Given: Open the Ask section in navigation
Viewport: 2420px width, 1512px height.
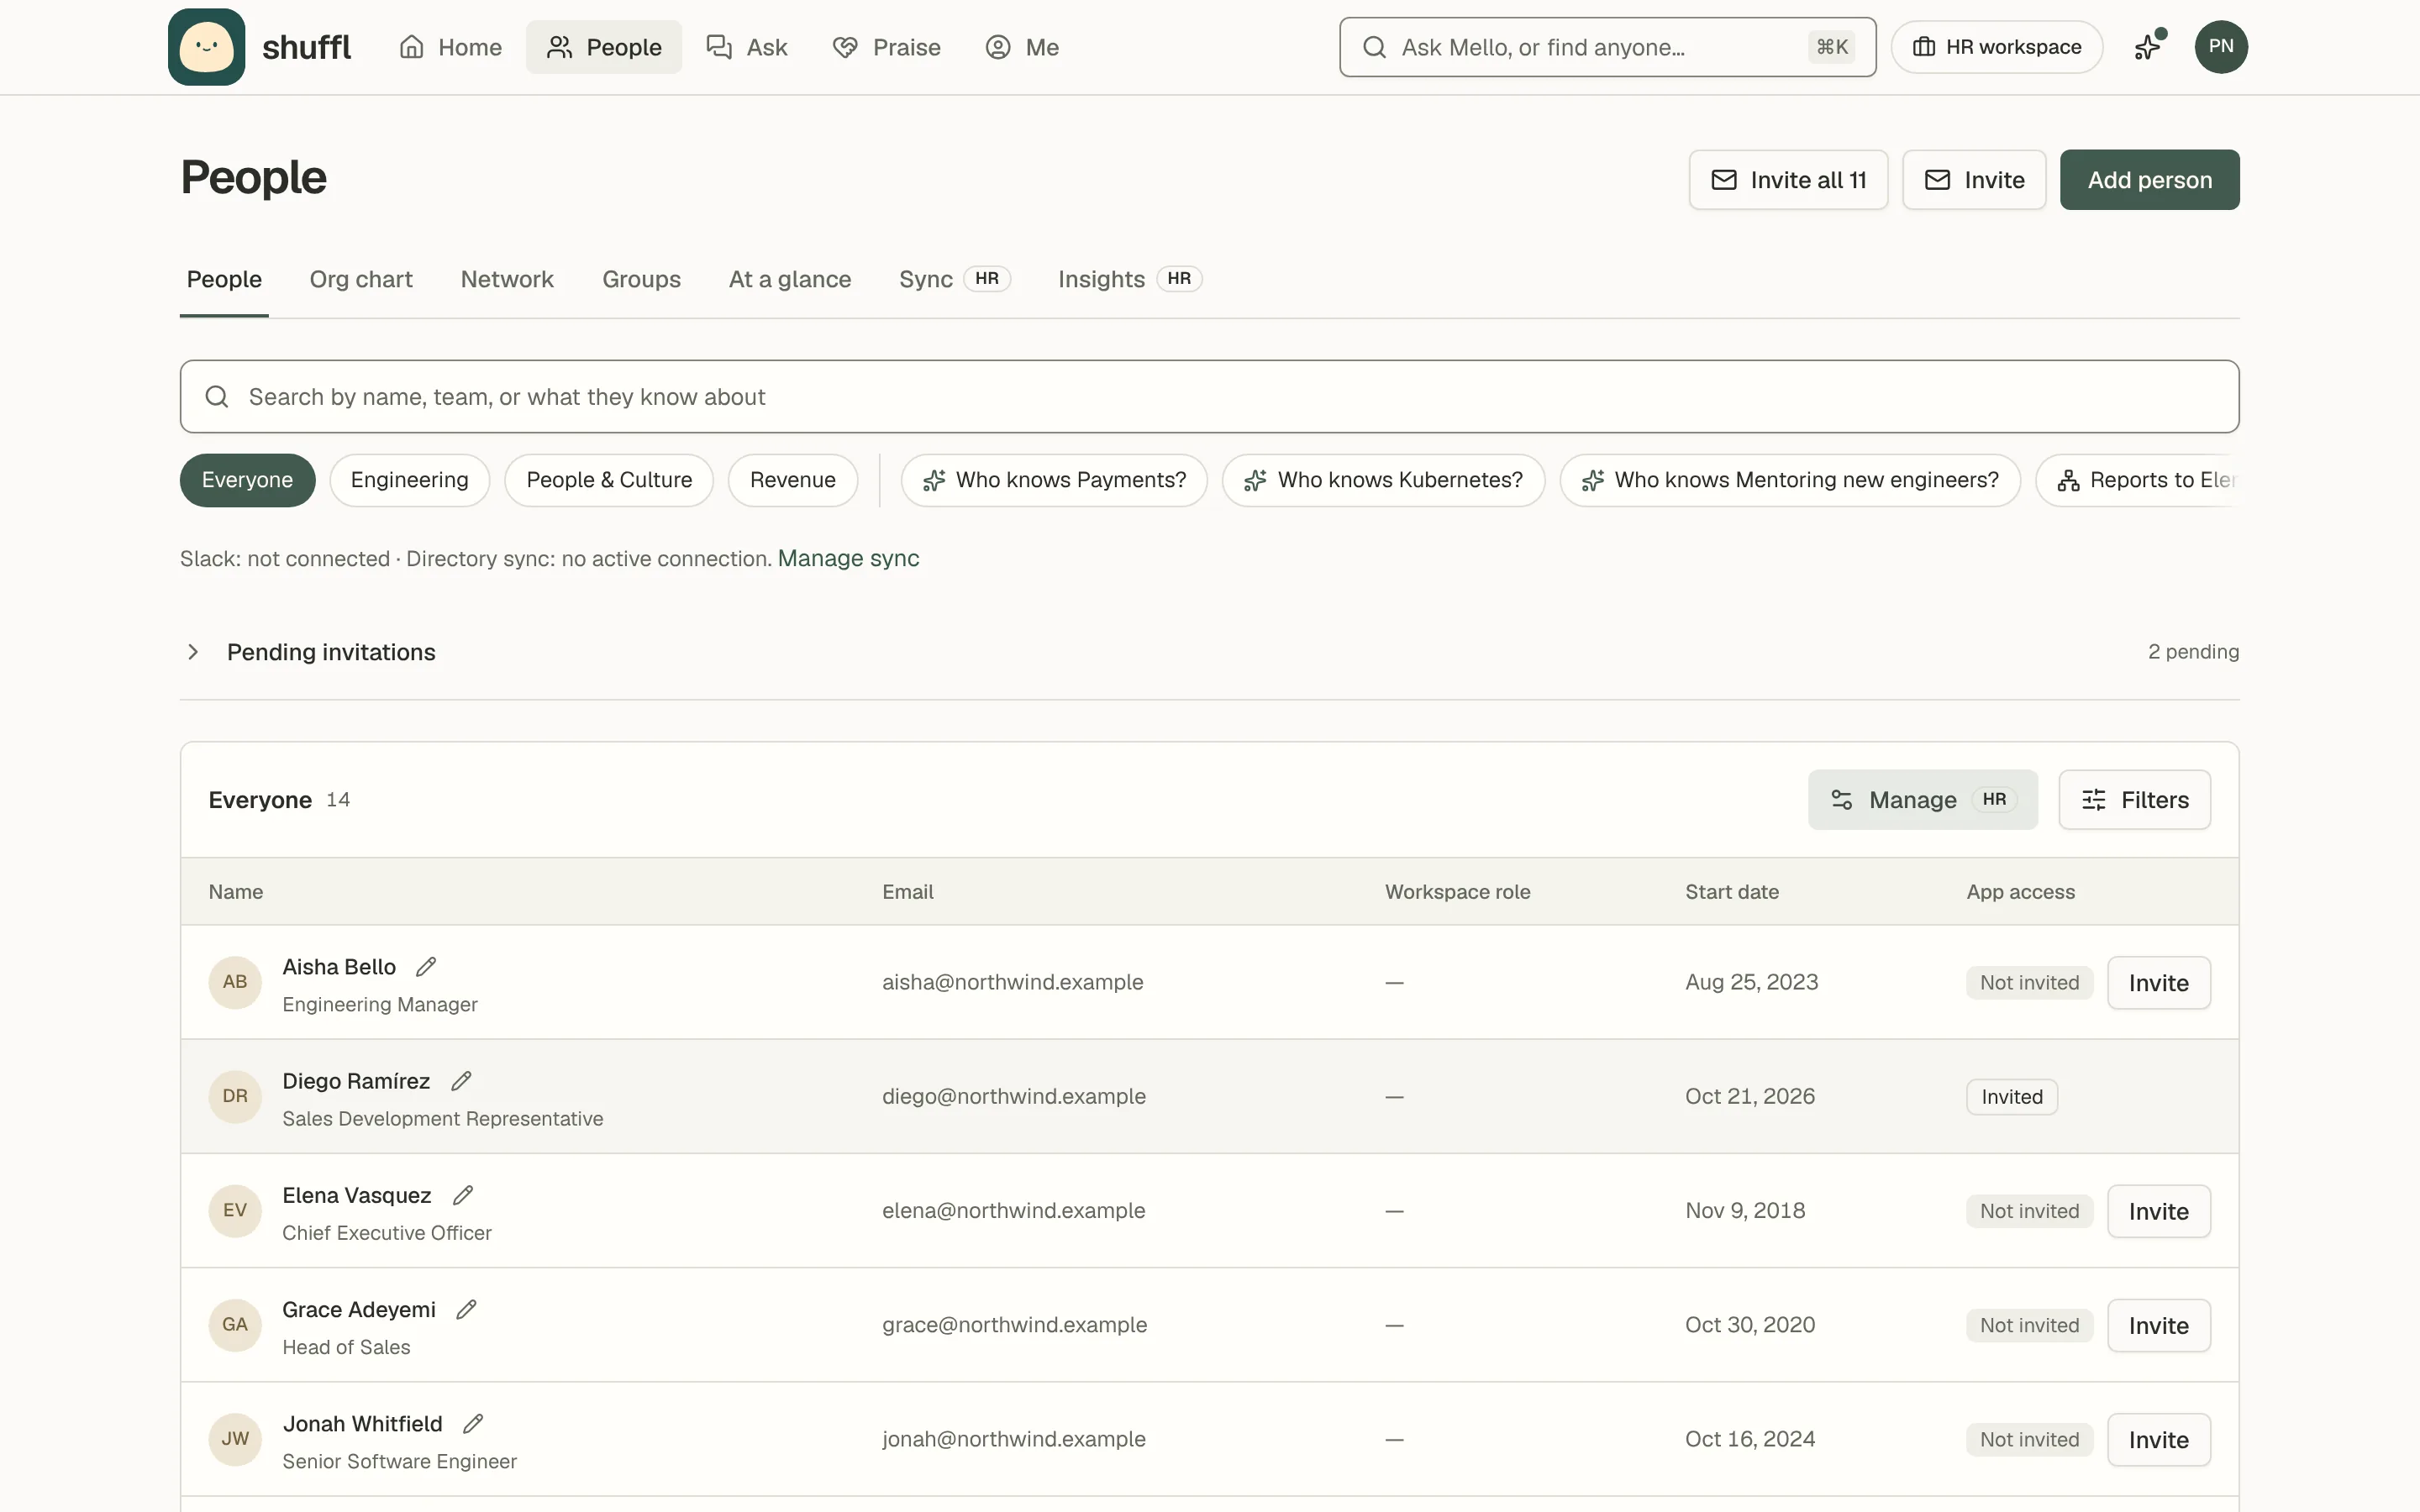Looking at the screenshot, I should point(747,47).
